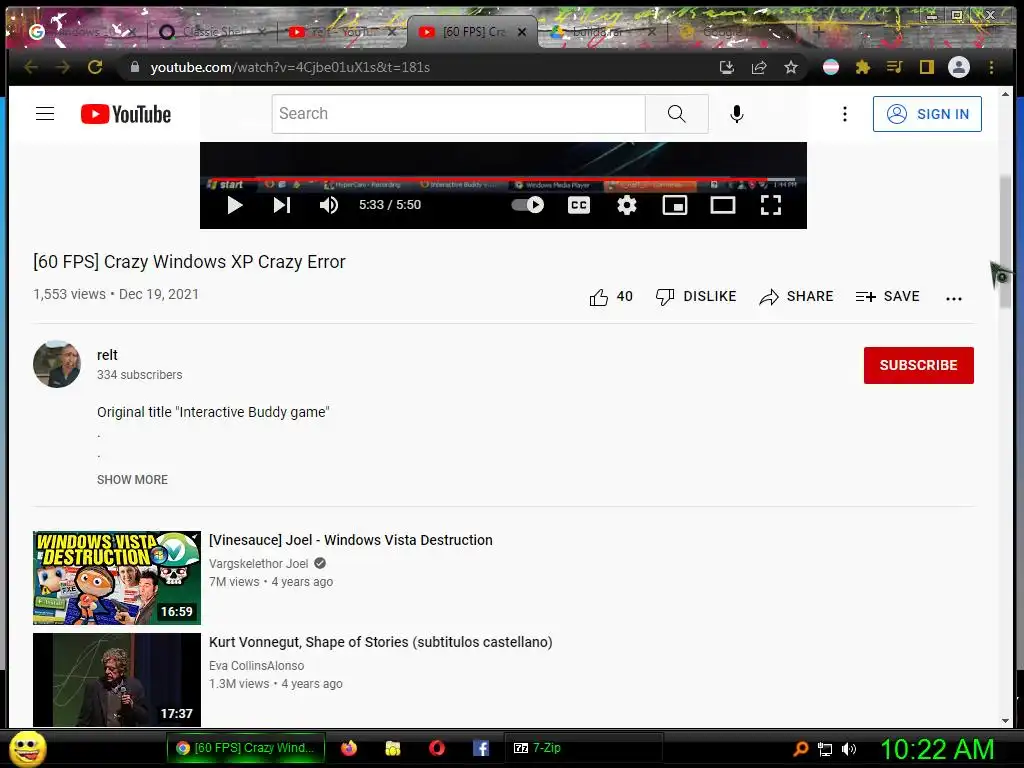
Task: Open the YouTube hamburger guide menu
Action: coord(45,114)
